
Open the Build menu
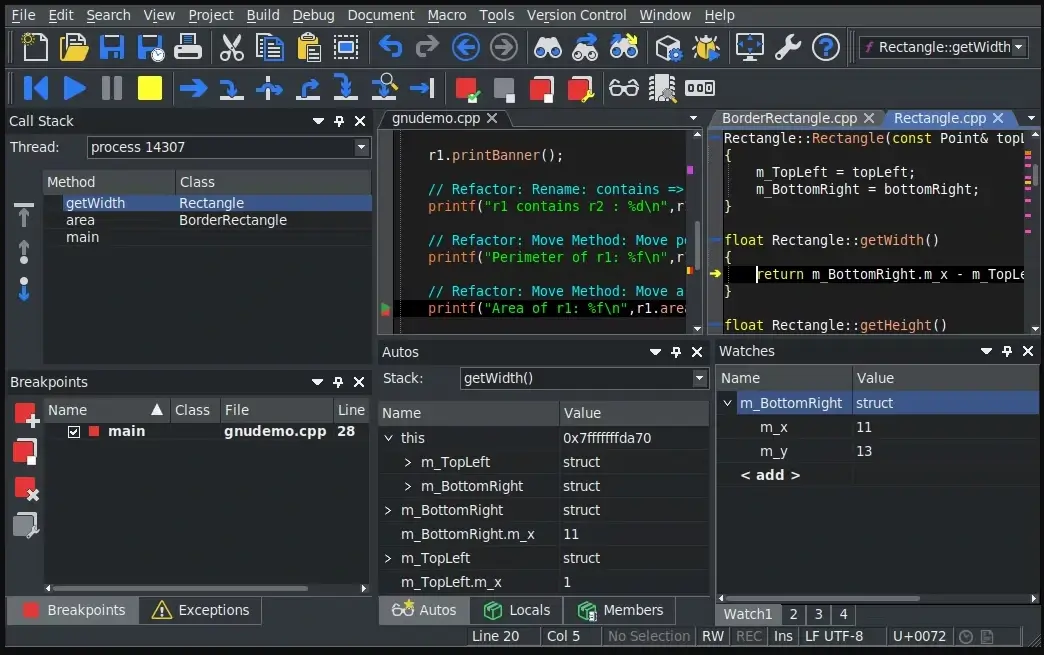tap(263, 15)
